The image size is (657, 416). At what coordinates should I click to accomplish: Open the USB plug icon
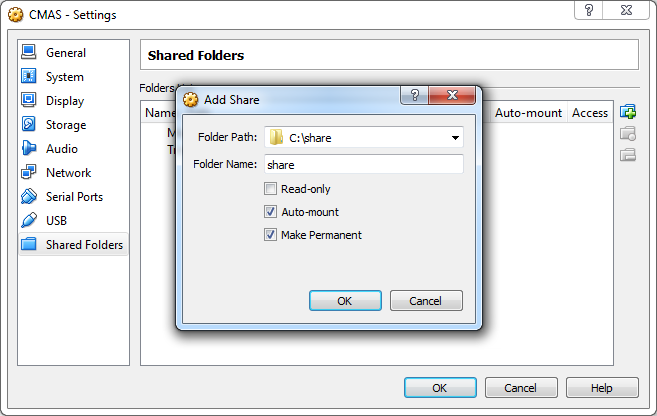(x=28, y=220)
